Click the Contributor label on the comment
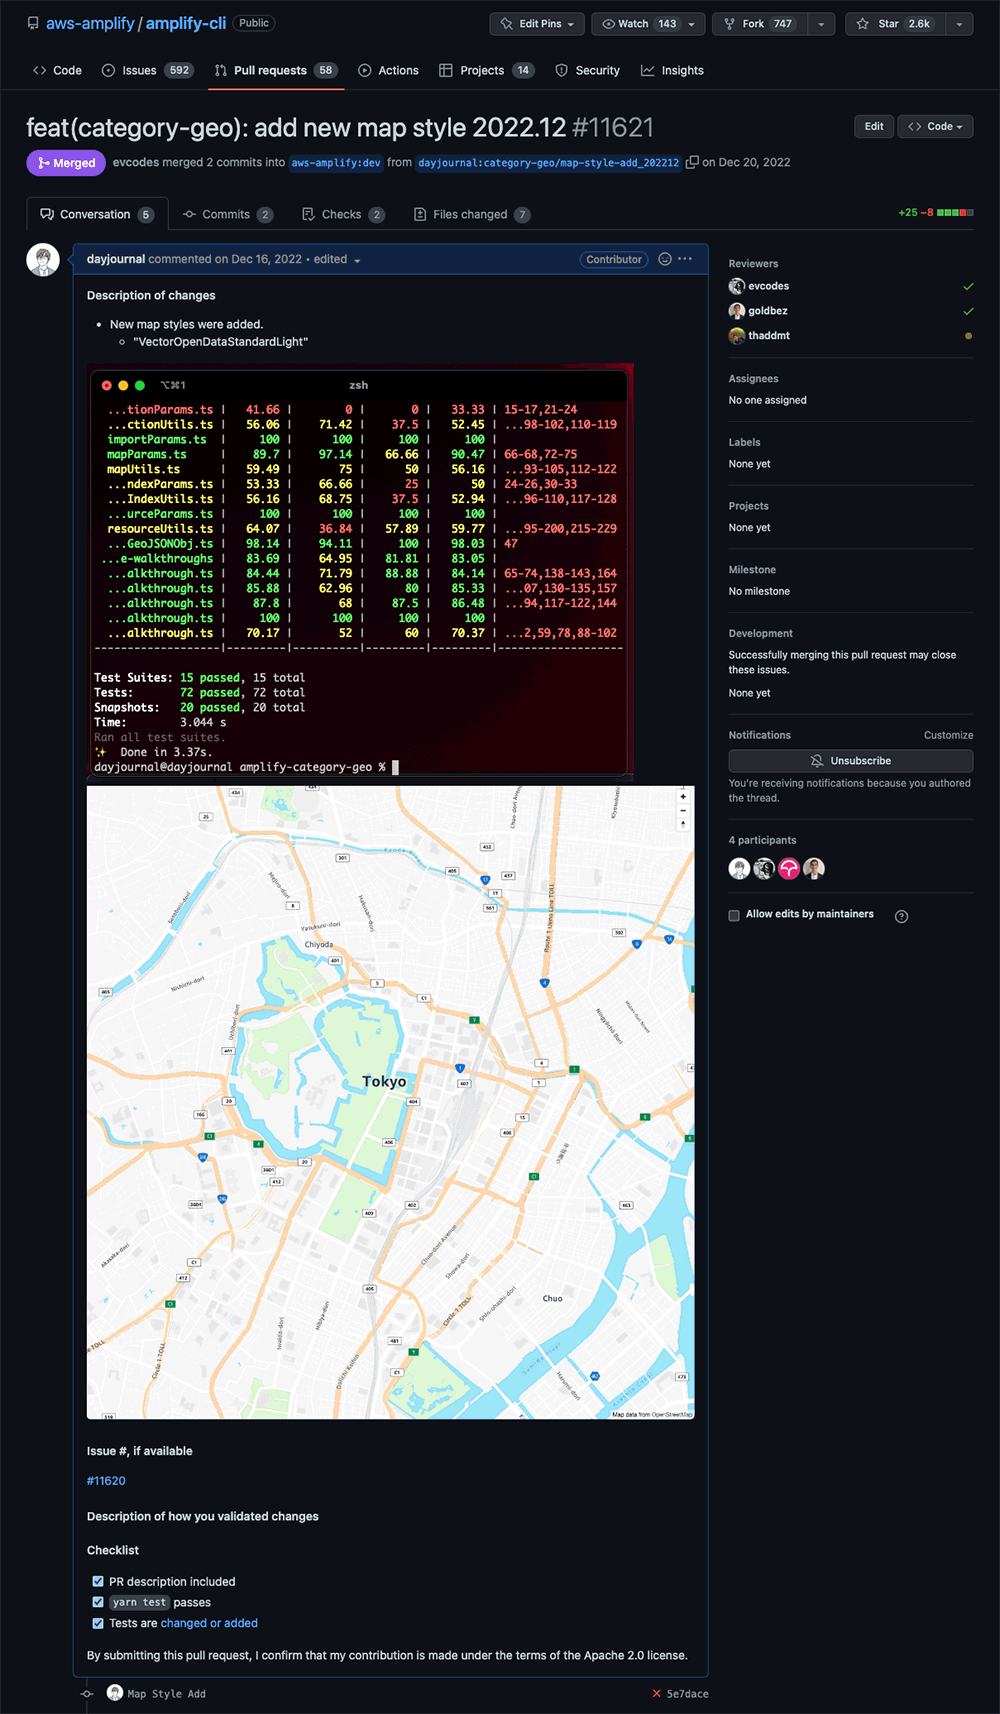This screenshot has width=1000, height=1714. coord(614,259)
